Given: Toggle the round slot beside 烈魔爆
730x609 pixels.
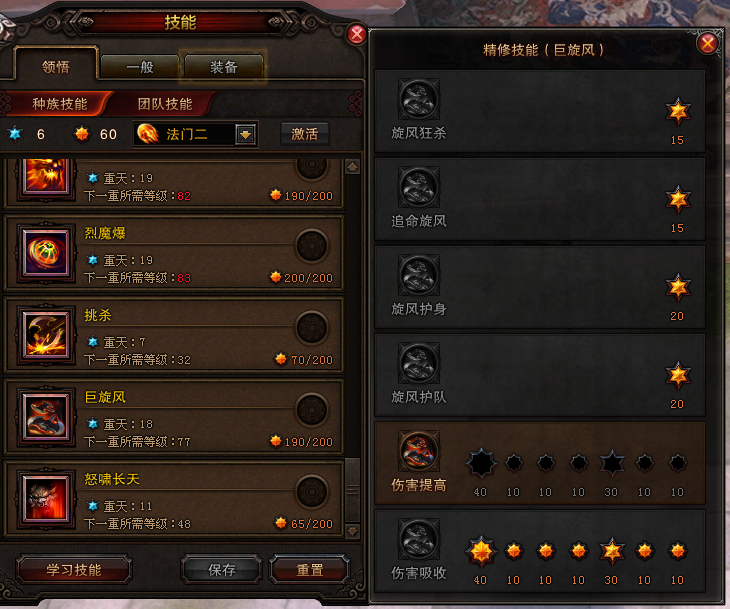Looking at the screenshot, I should click(x=311, y=245).
